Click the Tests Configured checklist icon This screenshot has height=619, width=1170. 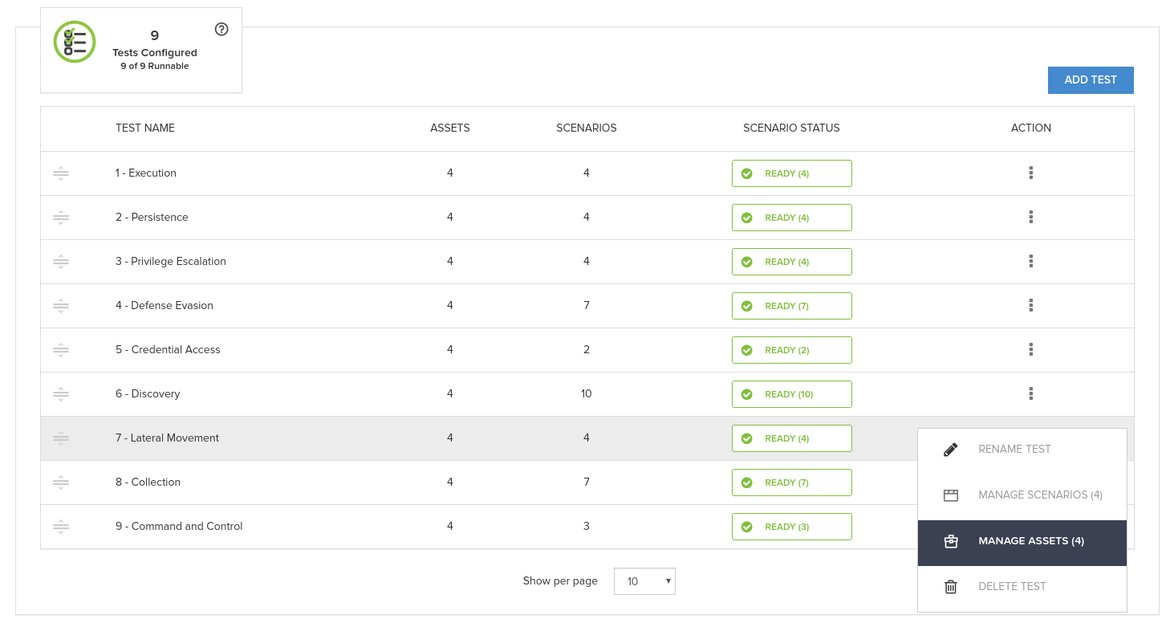coord(75,42)
